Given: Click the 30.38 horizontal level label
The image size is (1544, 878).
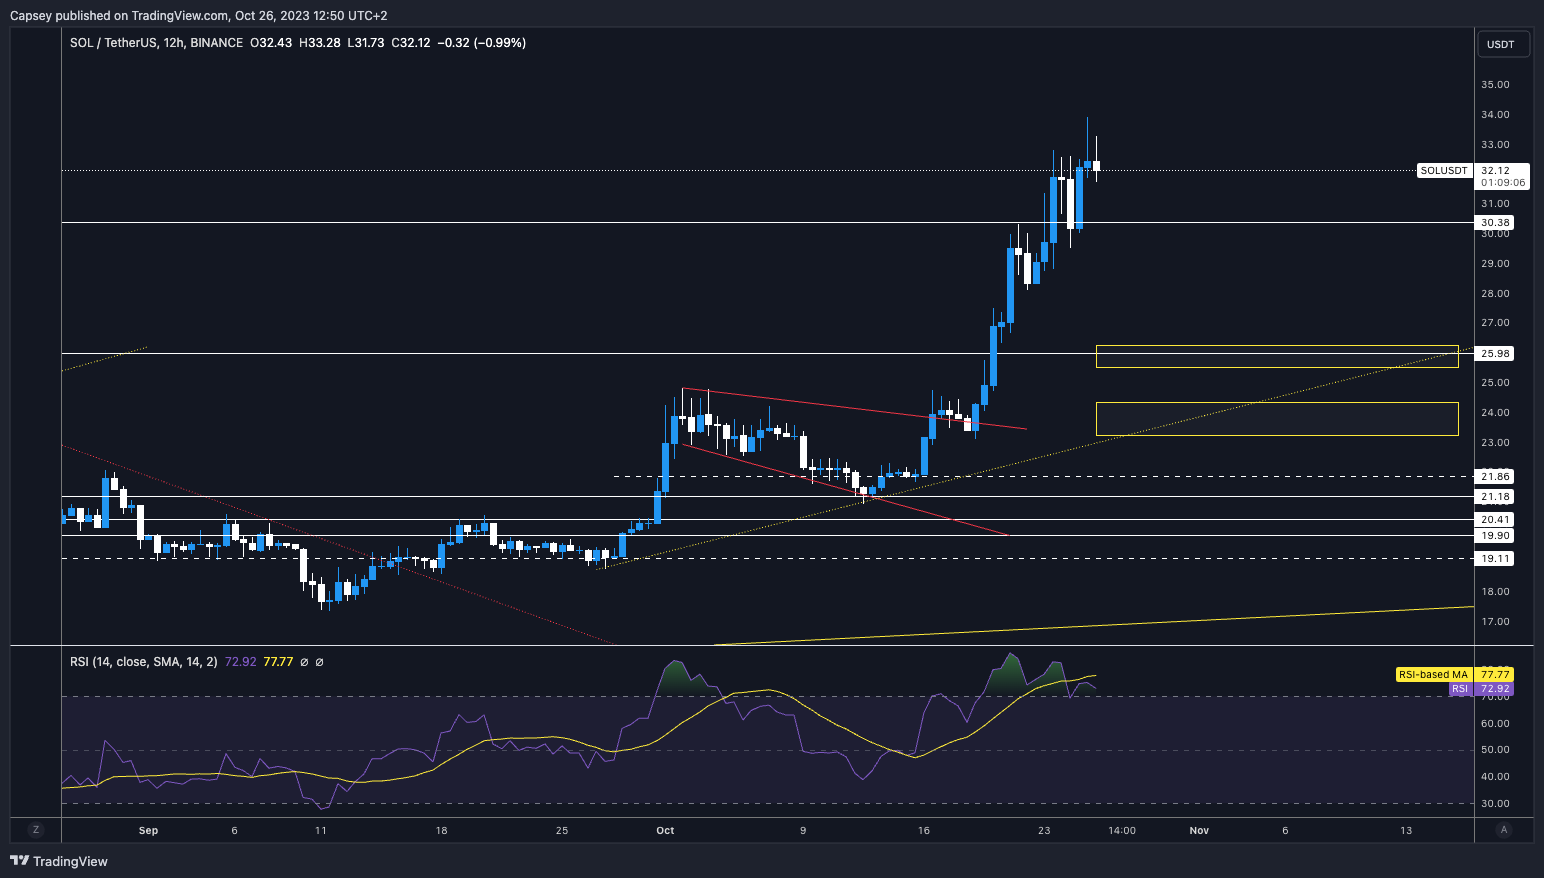Looking at the screenshot, I should [1495, 223].
